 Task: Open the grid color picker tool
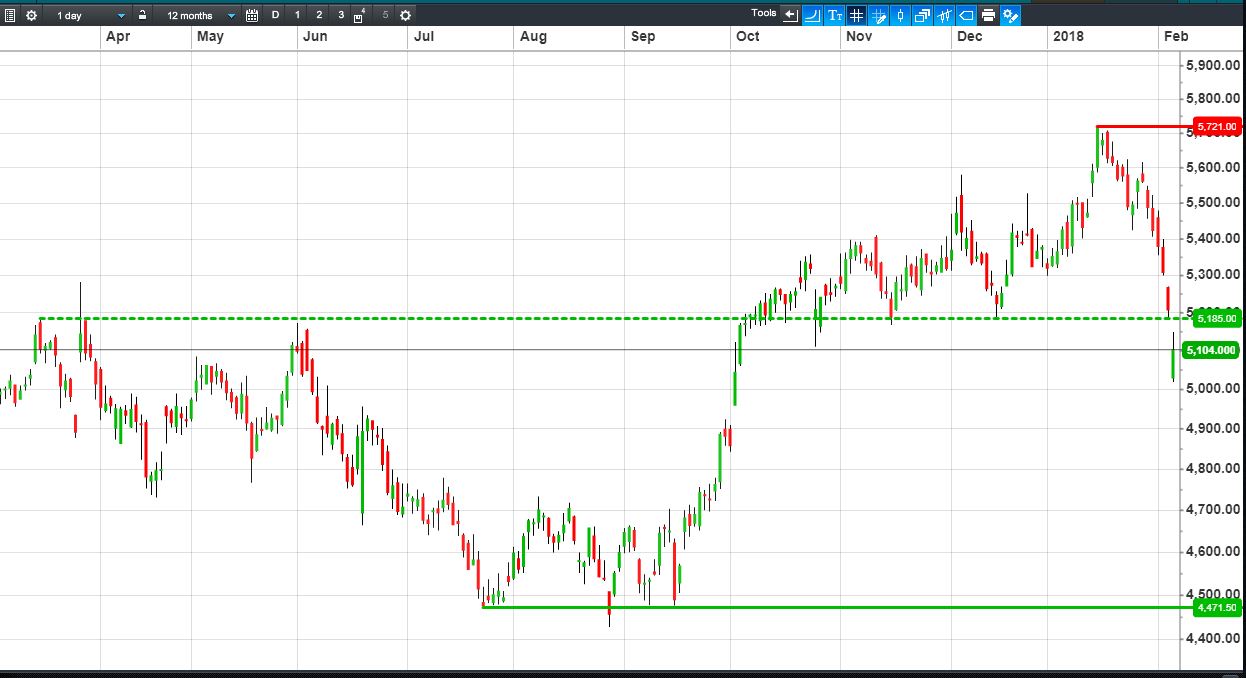click(x=878, y=15)
